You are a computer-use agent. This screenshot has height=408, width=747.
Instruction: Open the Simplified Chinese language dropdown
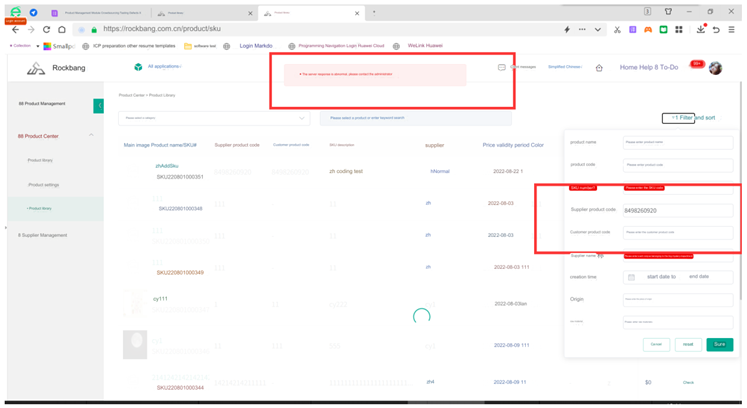pyautogui.click(x=565, y=67)
